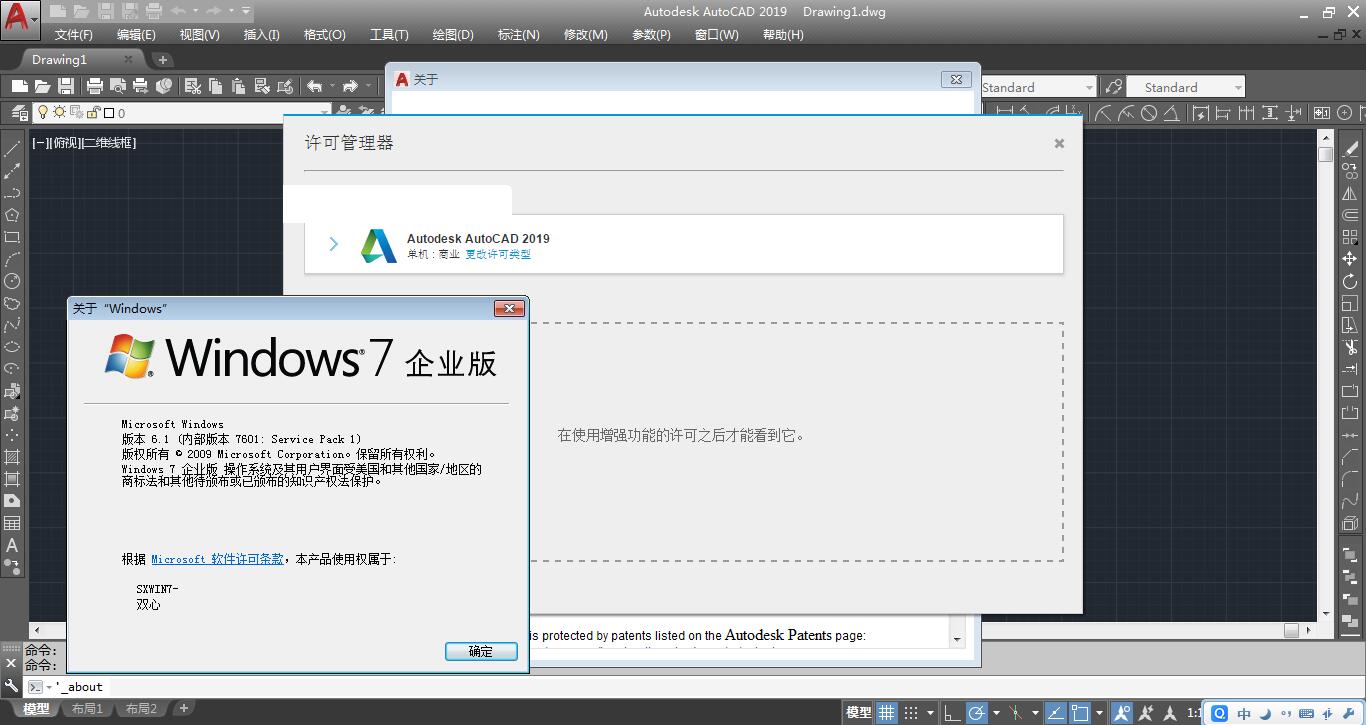This screenshot has height=725, width=1366.
Task: Click the vertical scrollbar of drawing area
Action: click(x=1326, y=376)
